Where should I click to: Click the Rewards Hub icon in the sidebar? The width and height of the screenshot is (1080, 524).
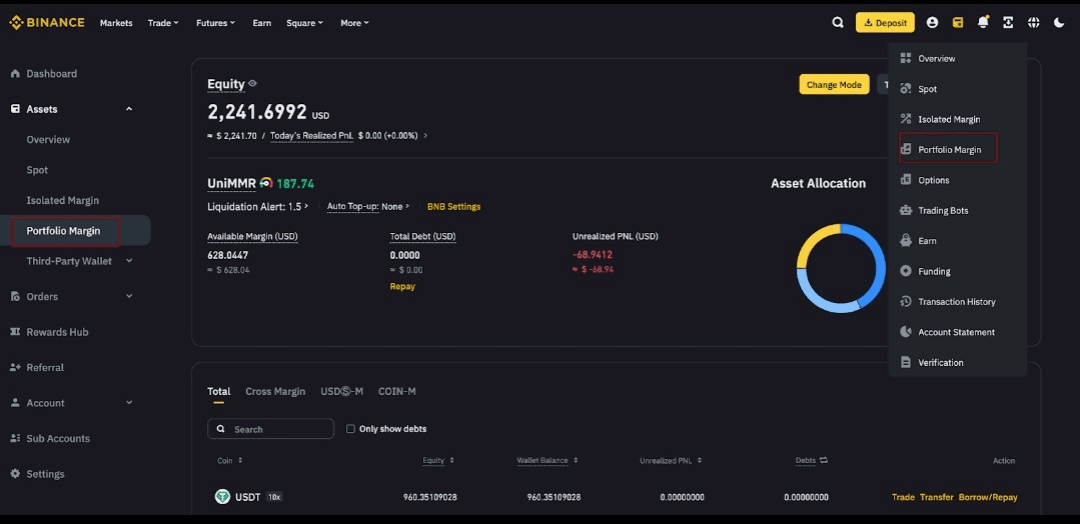coord(15,332)
